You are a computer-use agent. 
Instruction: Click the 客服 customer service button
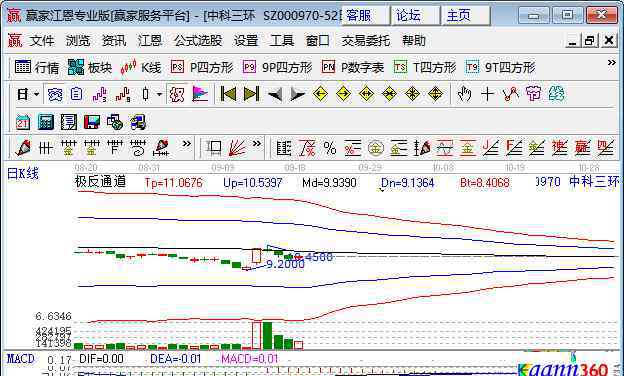pyautogui.click(x=365, y=16)
